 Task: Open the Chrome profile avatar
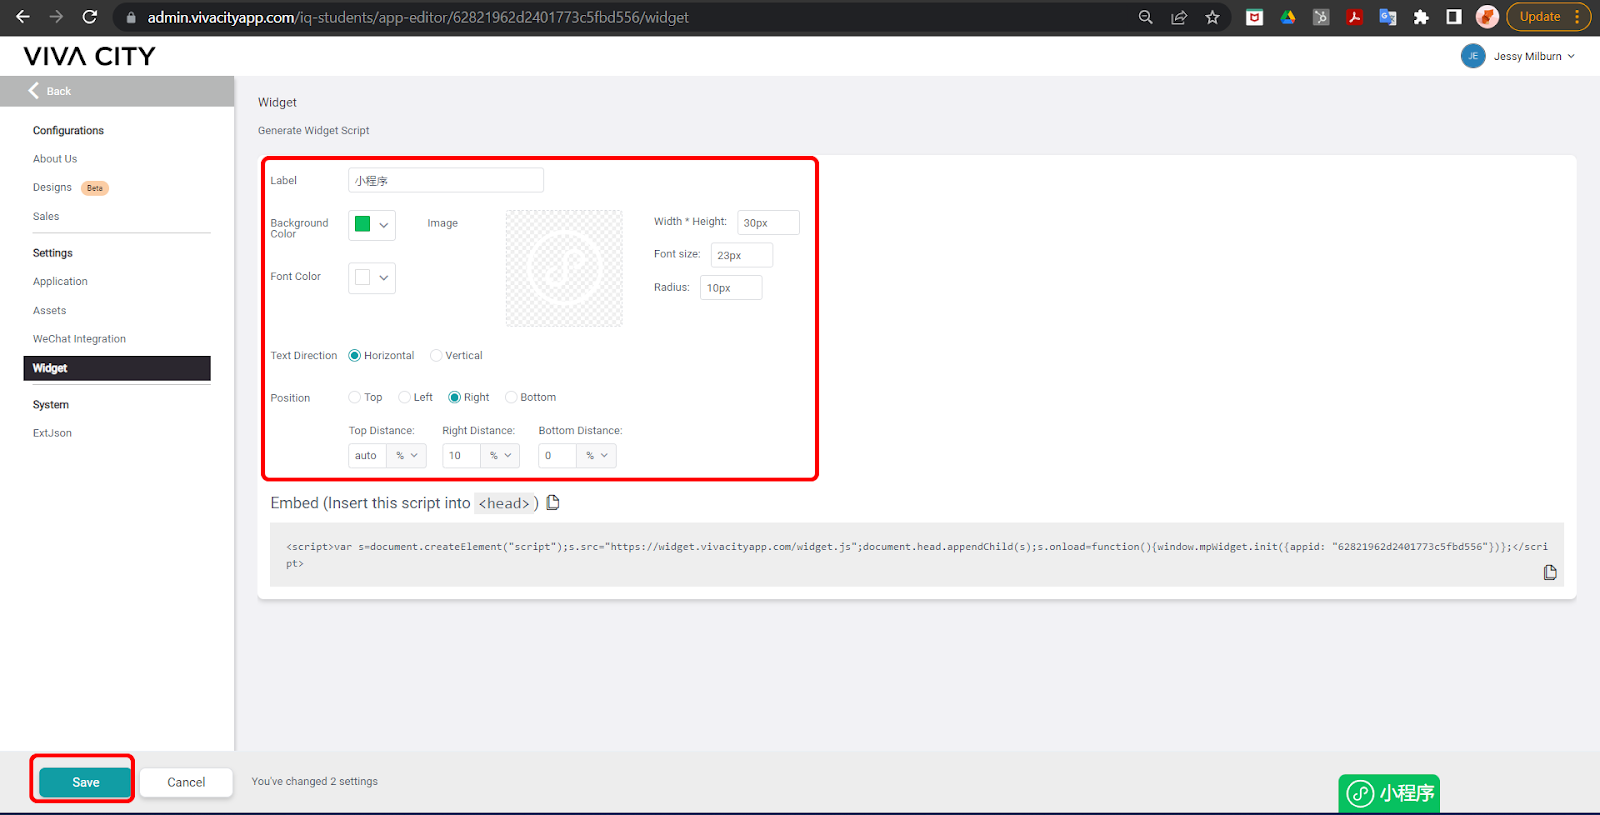(x=1487, y=17)
